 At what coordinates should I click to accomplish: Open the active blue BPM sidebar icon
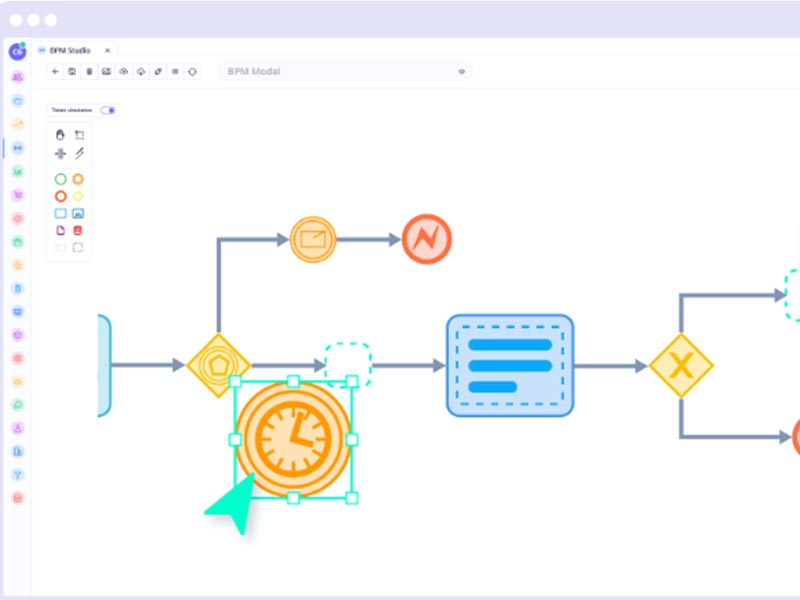point(17,148)
